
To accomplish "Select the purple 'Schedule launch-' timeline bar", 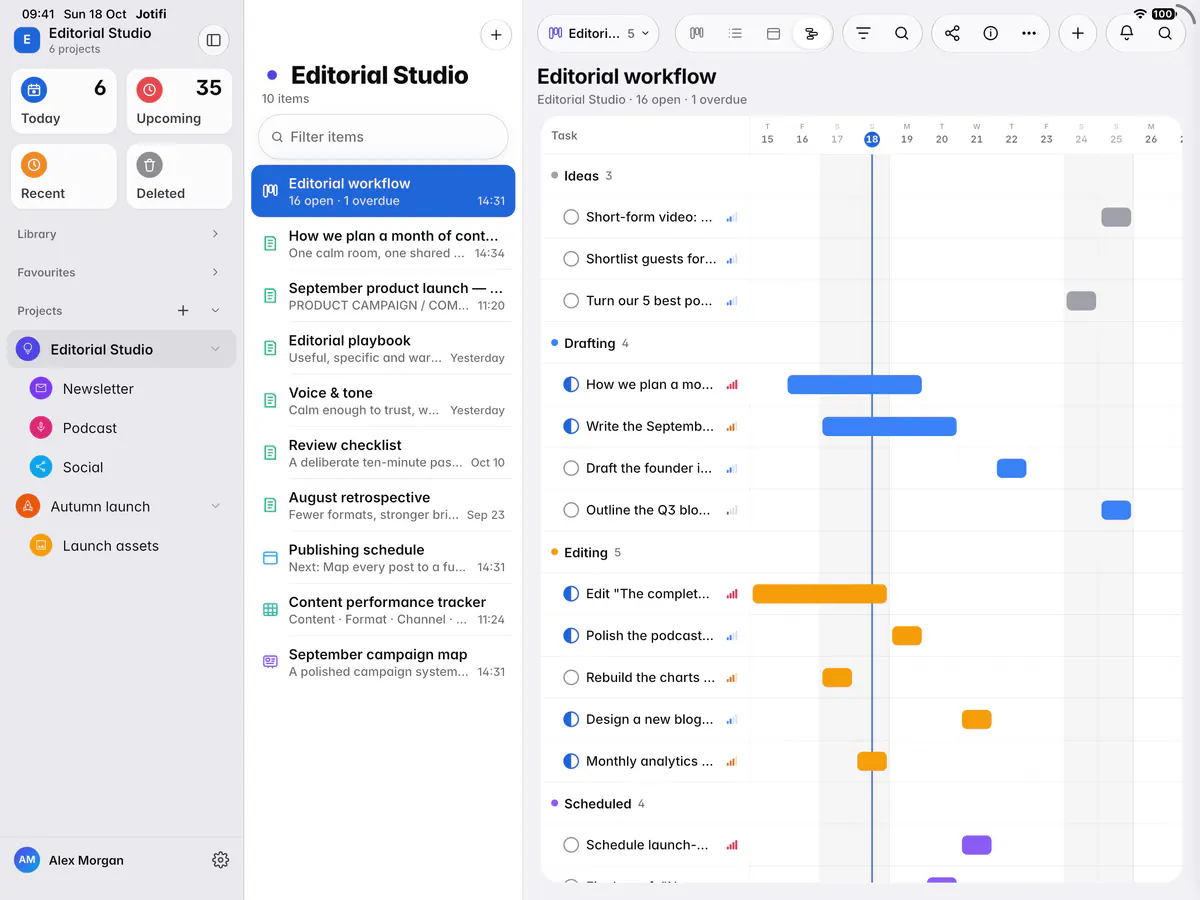I will 976,845.
